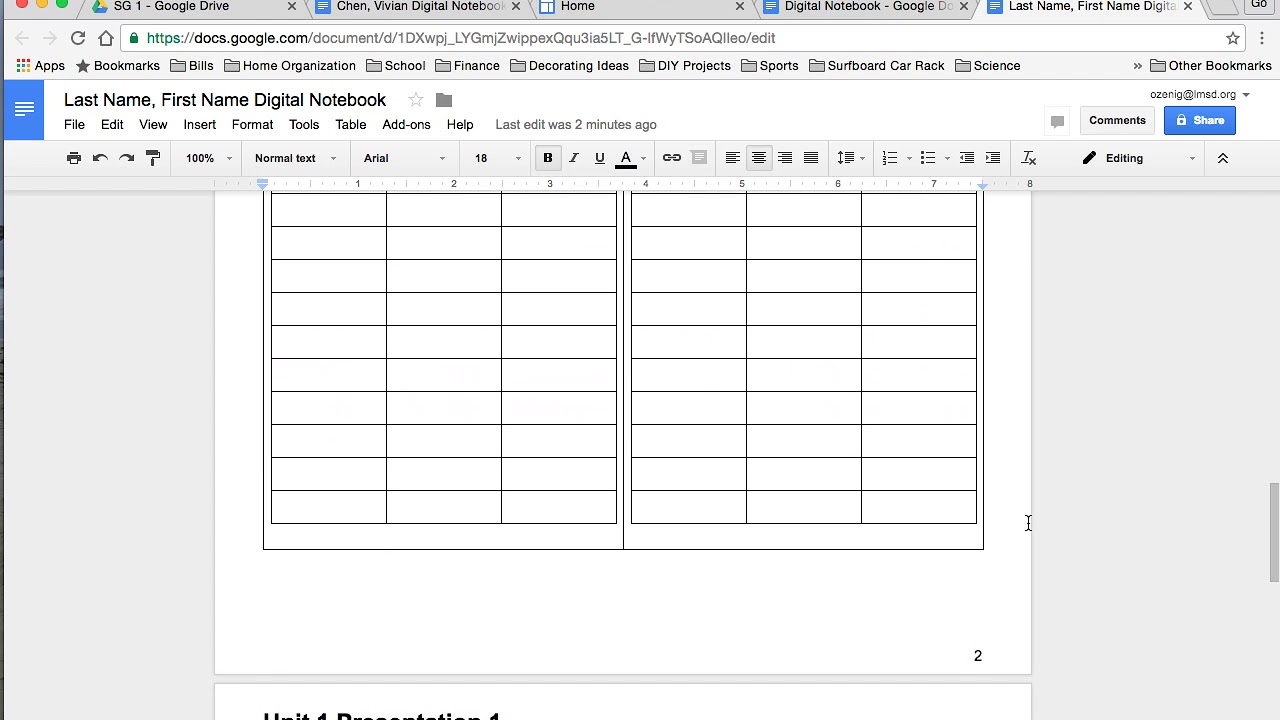Viewport: 1280px width, 720px height.
Task: Open the Table menu
Action: tap(351, 125)
